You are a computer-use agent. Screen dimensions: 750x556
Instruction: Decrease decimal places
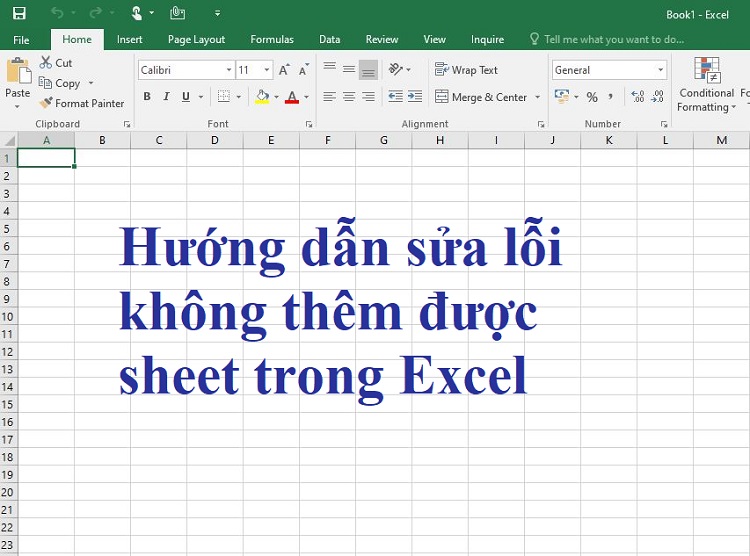click(658, 97)
